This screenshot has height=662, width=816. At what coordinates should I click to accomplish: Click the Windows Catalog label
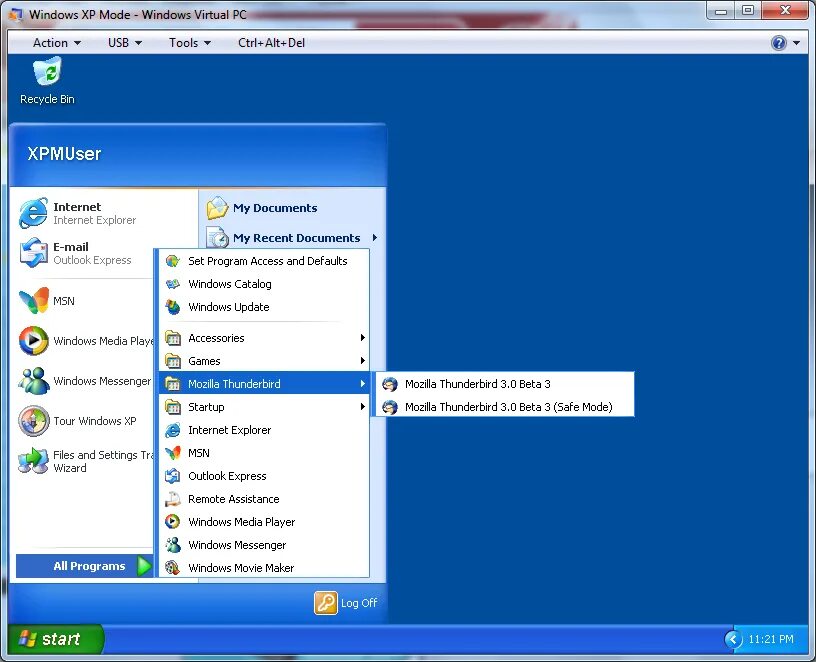230,284
